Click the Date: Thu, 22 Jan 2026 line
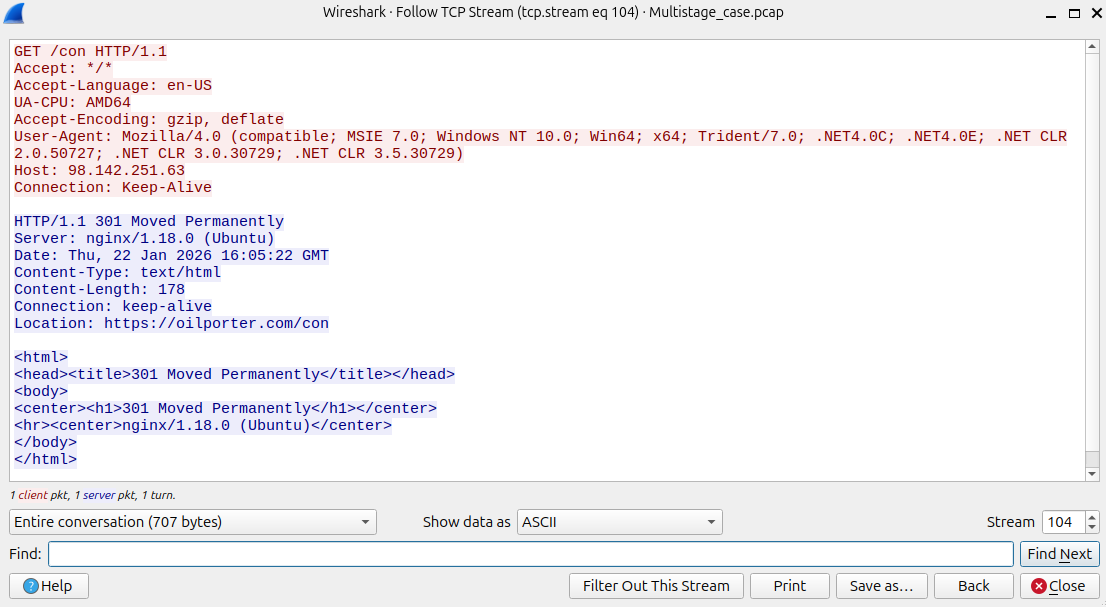Screen dimensions: 1106x607 tap(171, 255)
